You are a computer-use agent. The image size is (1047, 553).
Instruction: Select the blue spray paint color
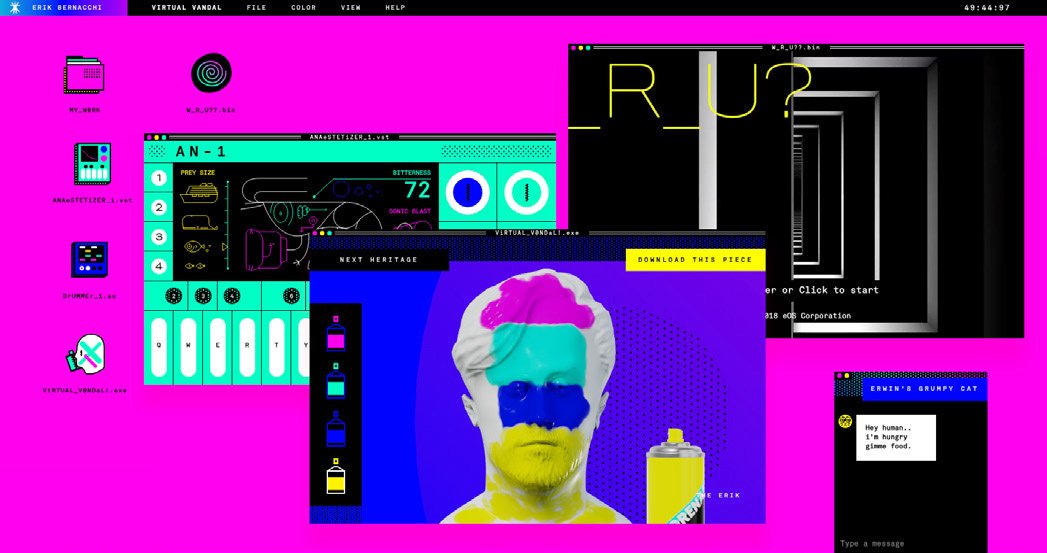336,430
